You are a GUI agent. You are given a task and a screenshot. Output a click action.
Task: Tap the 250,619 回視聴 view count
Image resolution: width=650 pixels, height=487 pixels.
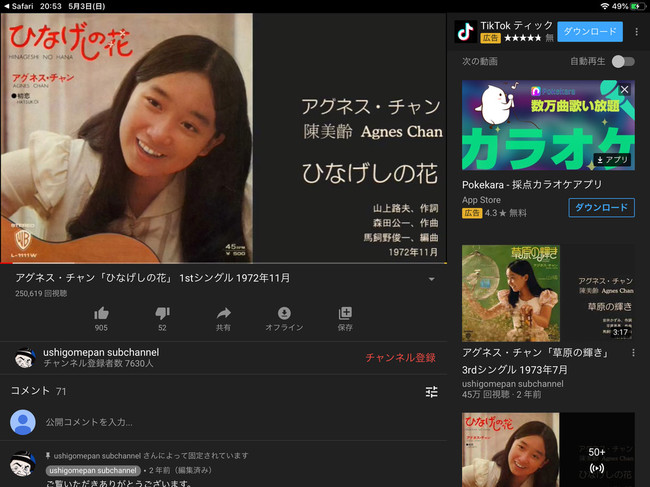(x=41, y=293)
